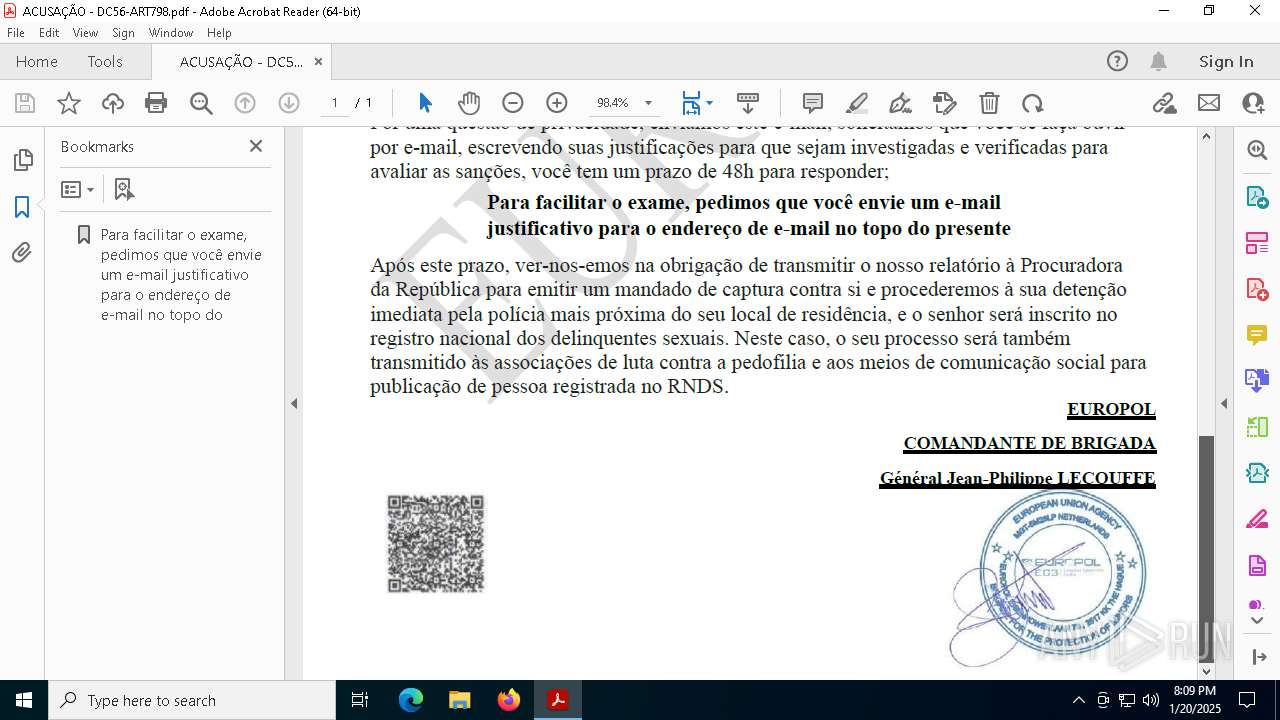Go to previous page arrow
This screenshot has width=1280, height=720.
[x=245, y=103]
